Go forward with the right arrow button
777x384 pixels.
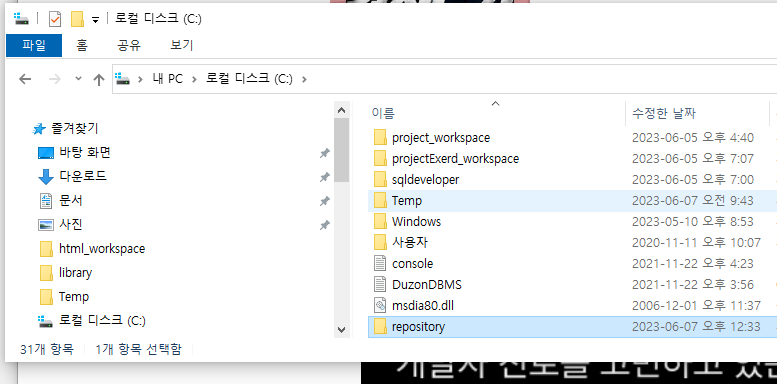click(55, 79)
